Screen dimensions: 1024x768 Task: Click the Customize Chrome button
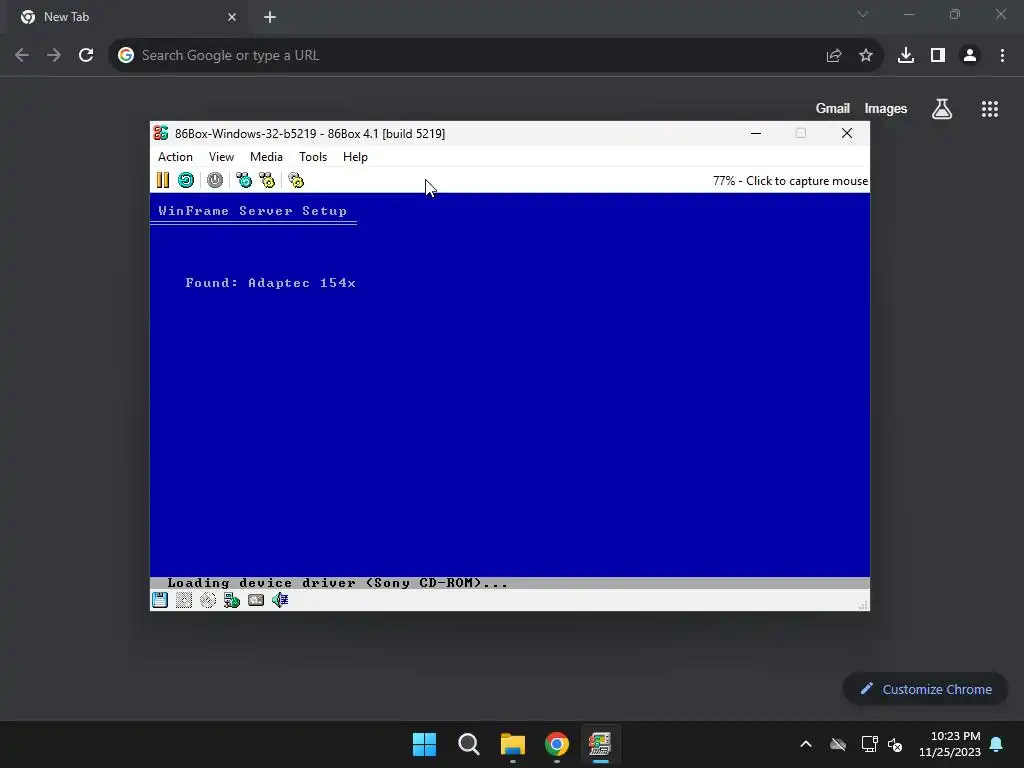coord(925,689)
